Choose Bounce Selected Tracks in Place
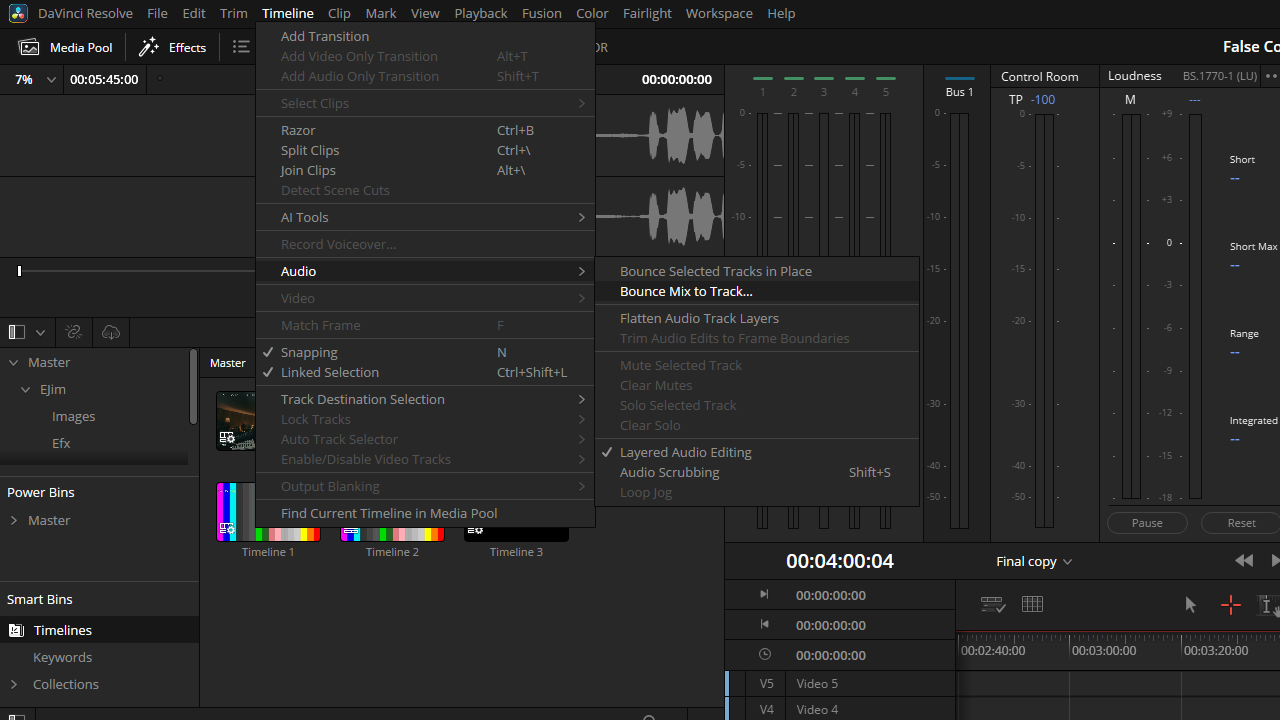 click(757, 271)
